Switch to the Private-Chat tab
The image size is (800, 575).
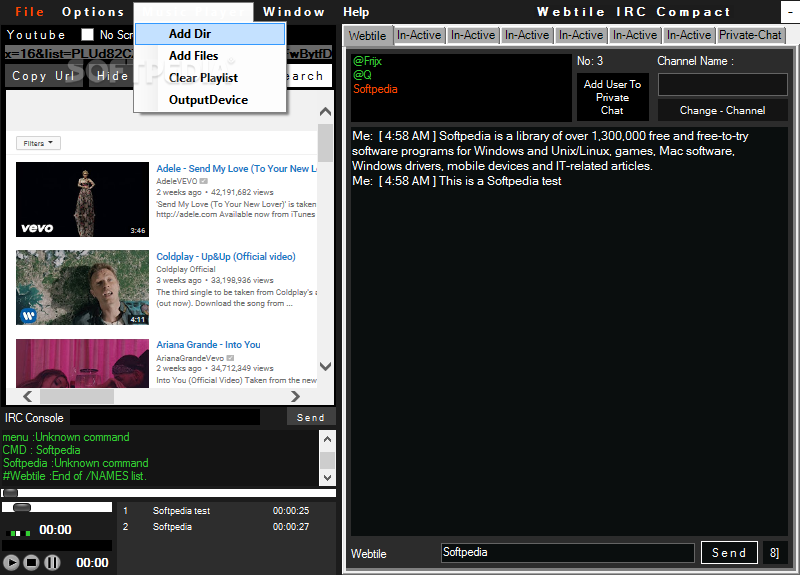[750, 35]
